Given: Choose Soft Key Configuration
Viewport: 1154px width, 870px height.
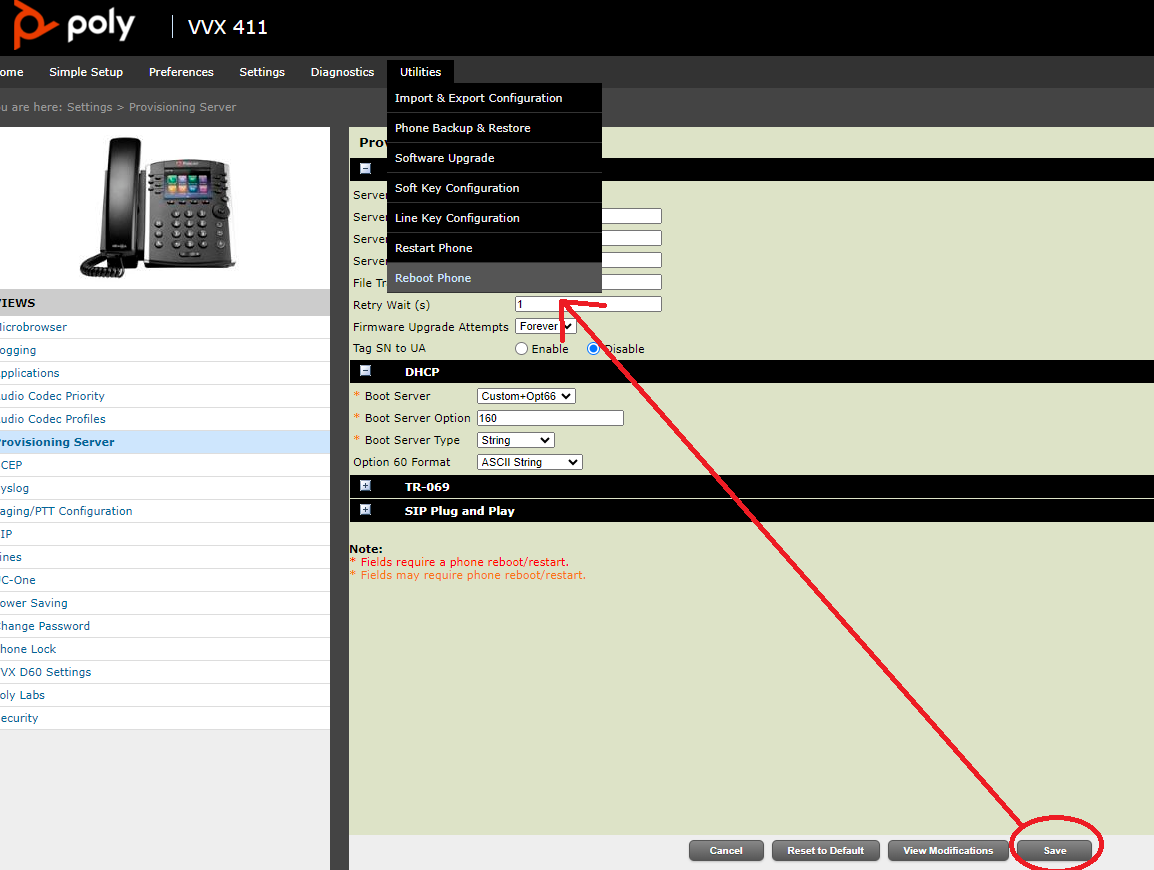Looking at the screenshot, I should tap(495, 188).
